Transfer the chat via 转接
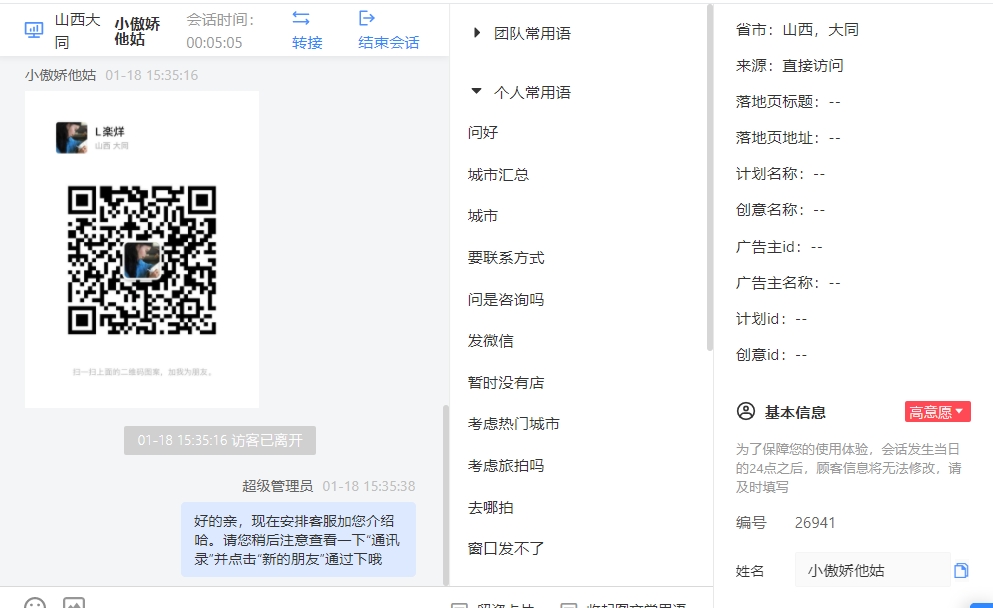 (x=307, y=30)
